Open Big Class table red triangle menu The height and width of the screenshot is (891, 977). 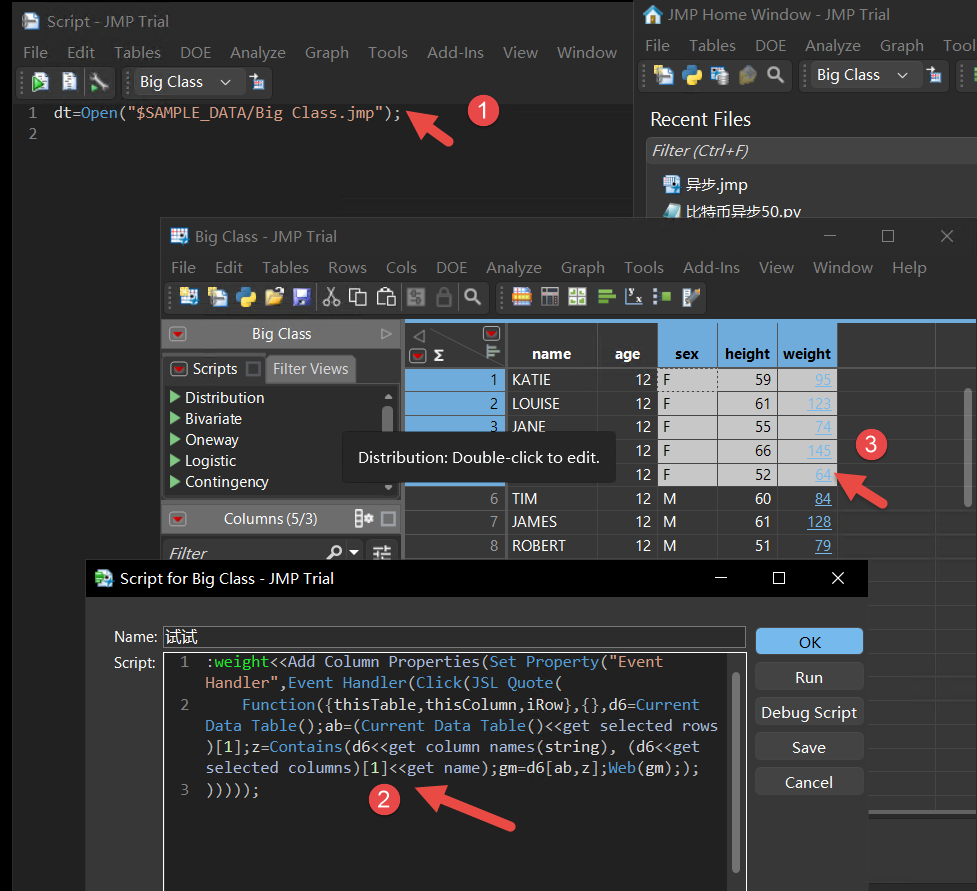coord(178,335)
